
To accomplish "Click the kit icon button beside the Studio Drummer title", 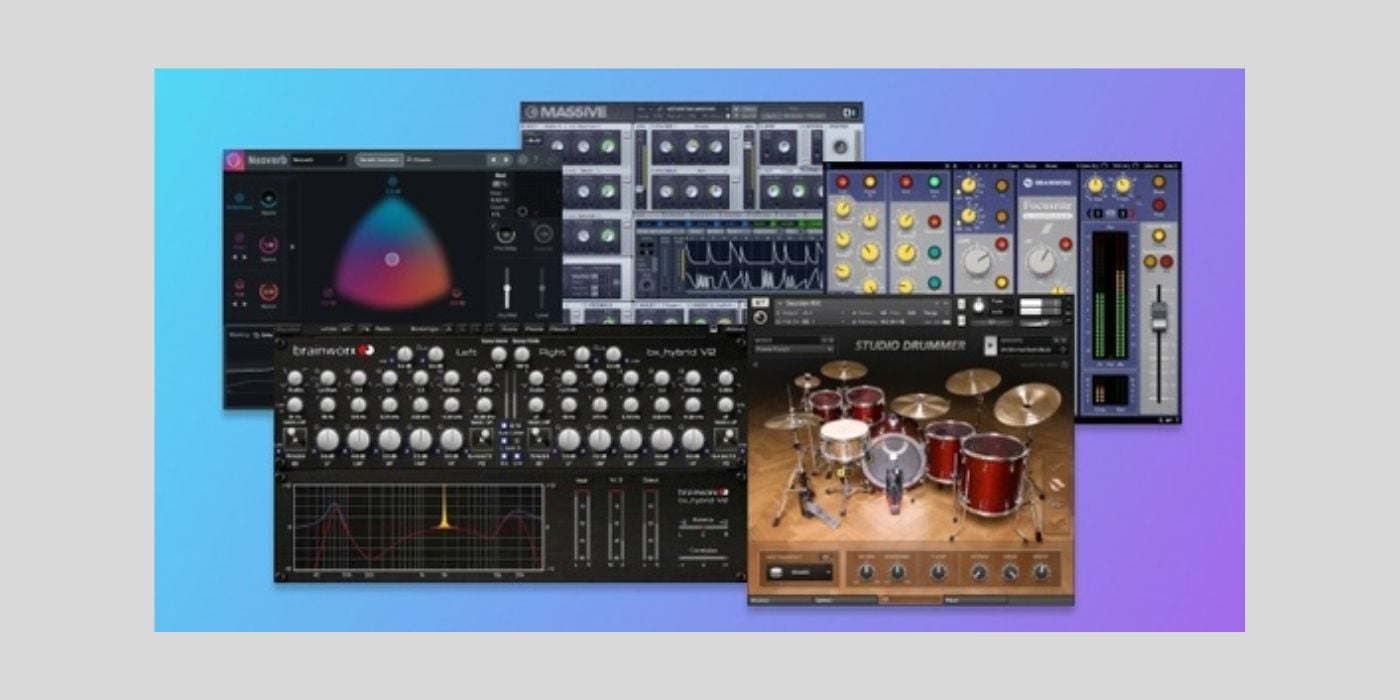I will [990, 345].
